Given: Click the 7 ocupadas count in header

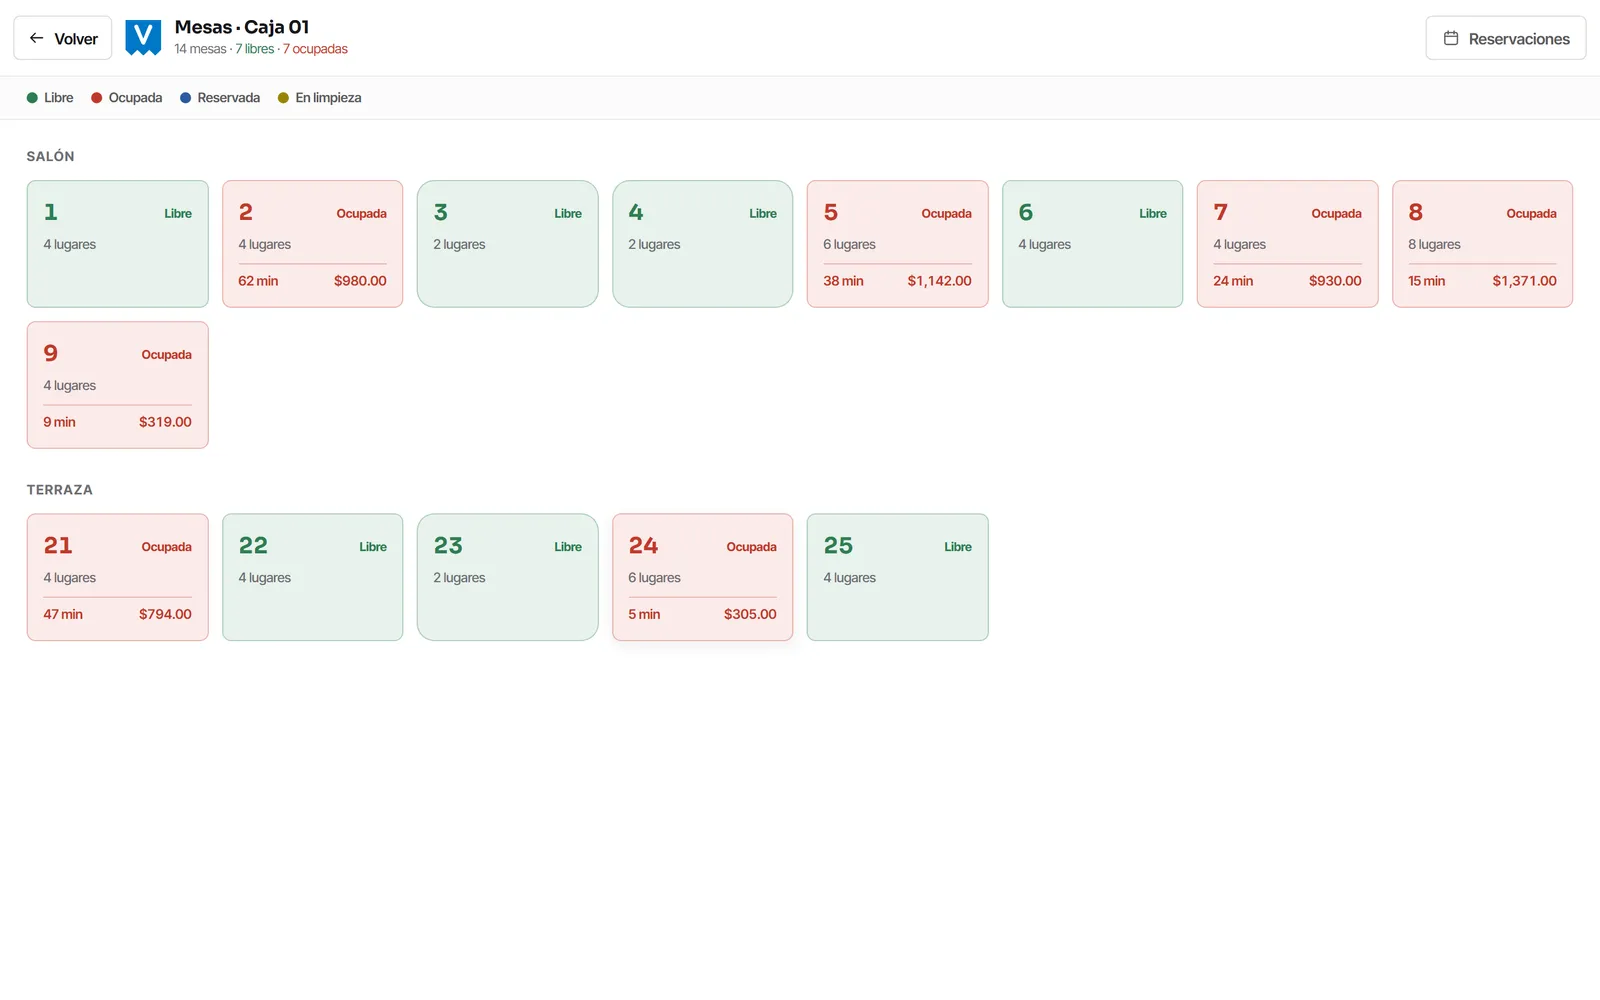Looking at the screenshot, I should pos(315,49).
